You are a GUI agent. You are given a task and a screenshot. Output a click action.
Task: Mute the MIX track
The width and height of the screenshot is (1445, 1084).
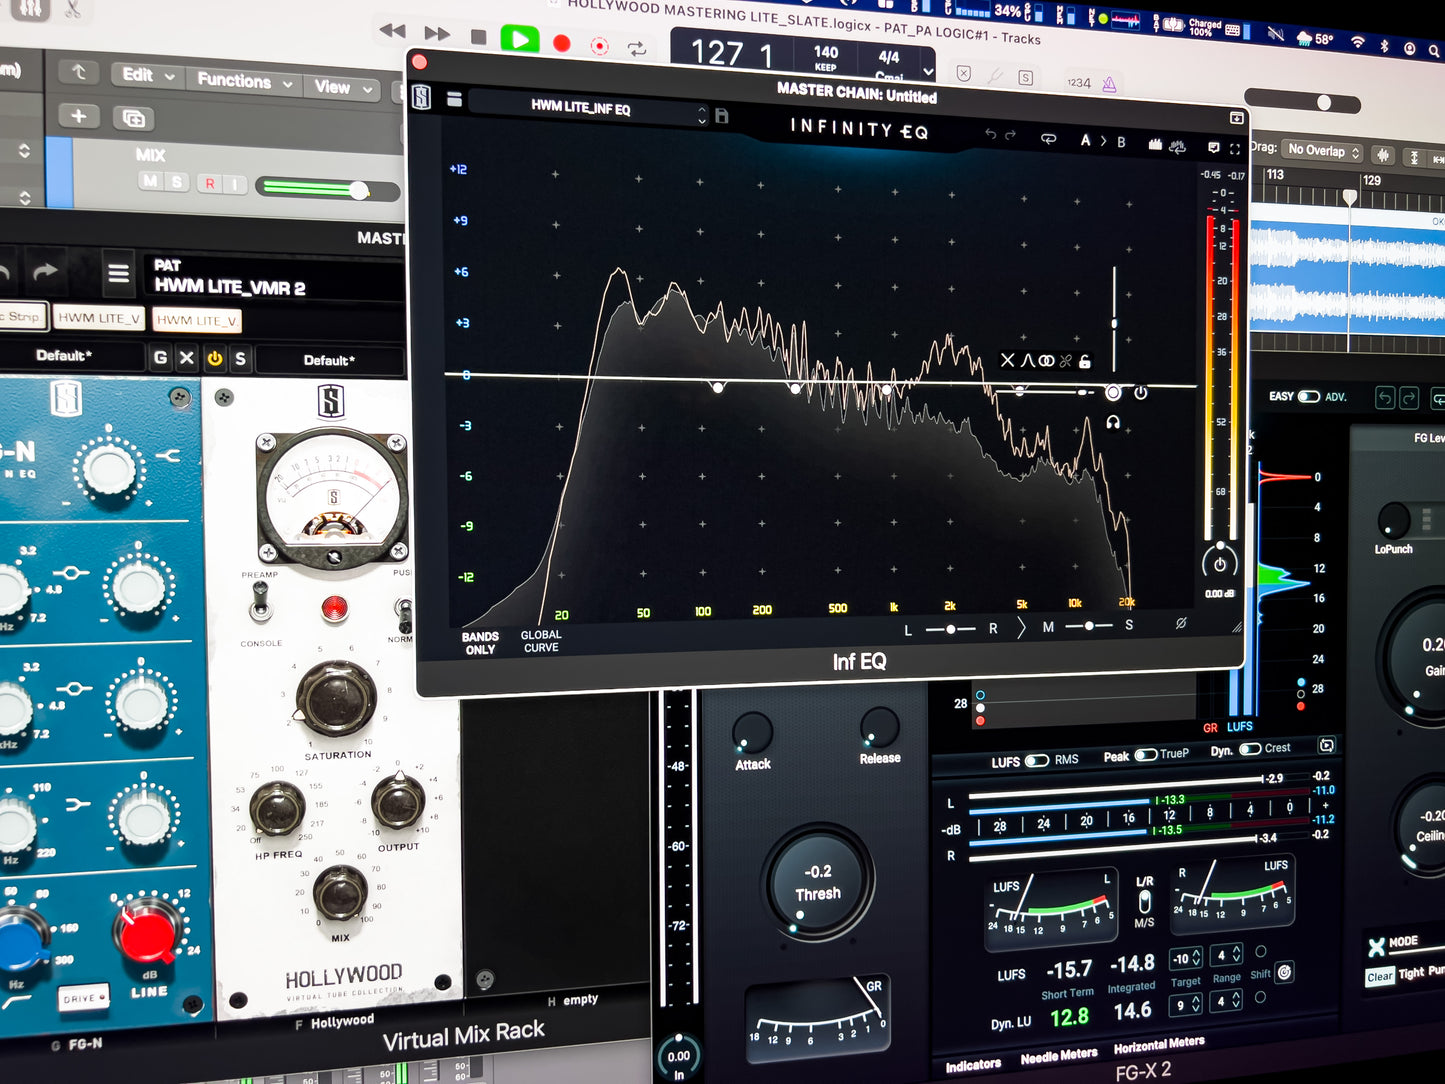(x=150, y=181)
